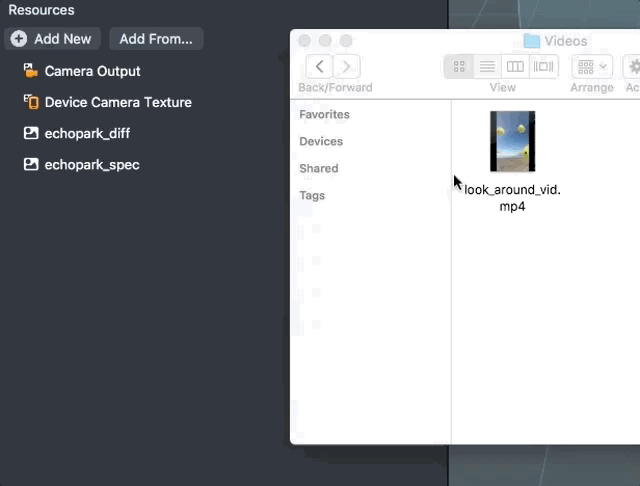The height and width of the screenshot is (486, 640).
Task: Open the Add From... resource menu
Action: (156, 39)
